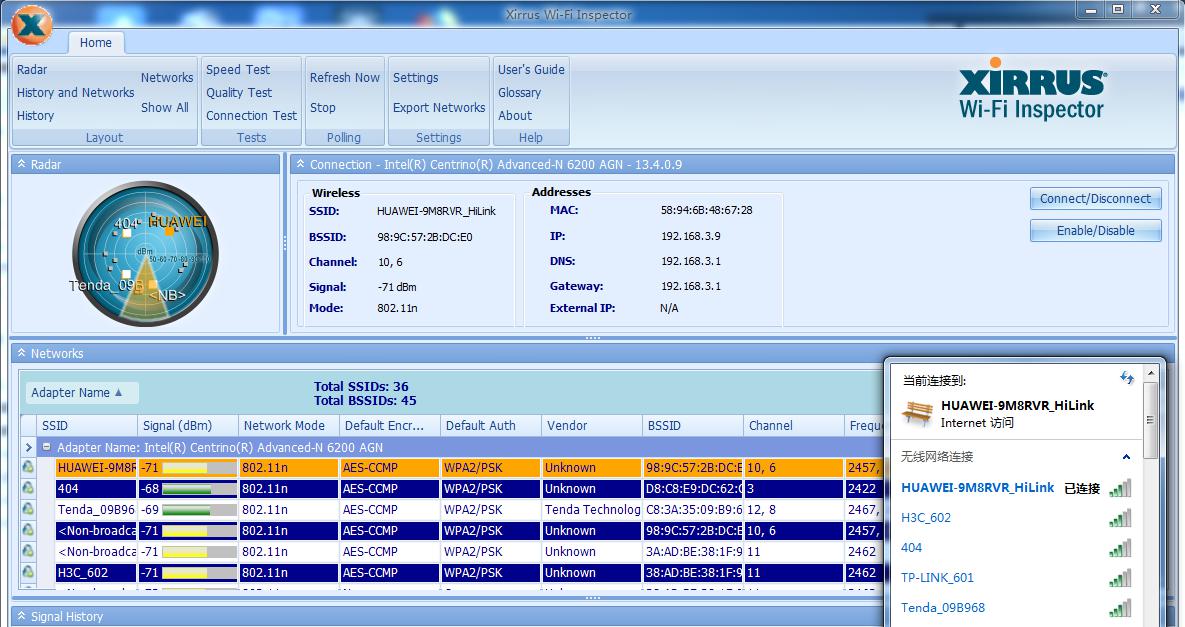Run the Speed Test
The height and width of the screenshot is (627, 1185).
click(238, 69)
